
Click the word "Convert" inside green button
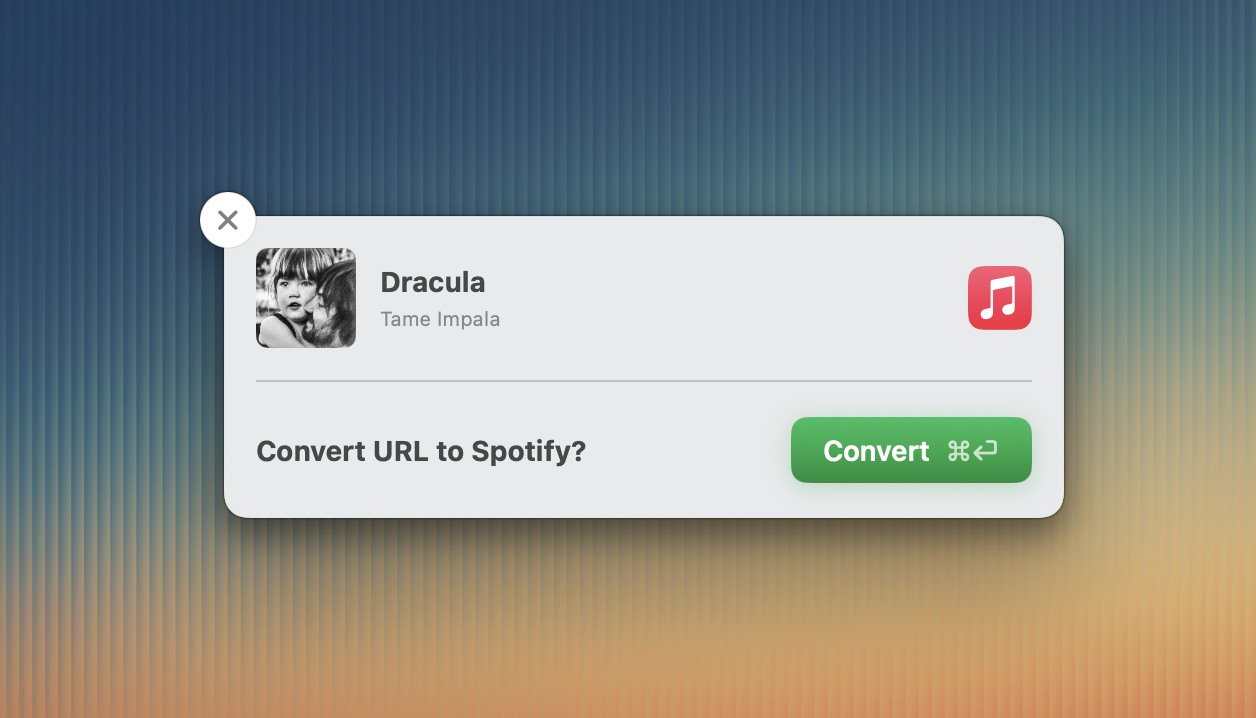click(876, 451)
